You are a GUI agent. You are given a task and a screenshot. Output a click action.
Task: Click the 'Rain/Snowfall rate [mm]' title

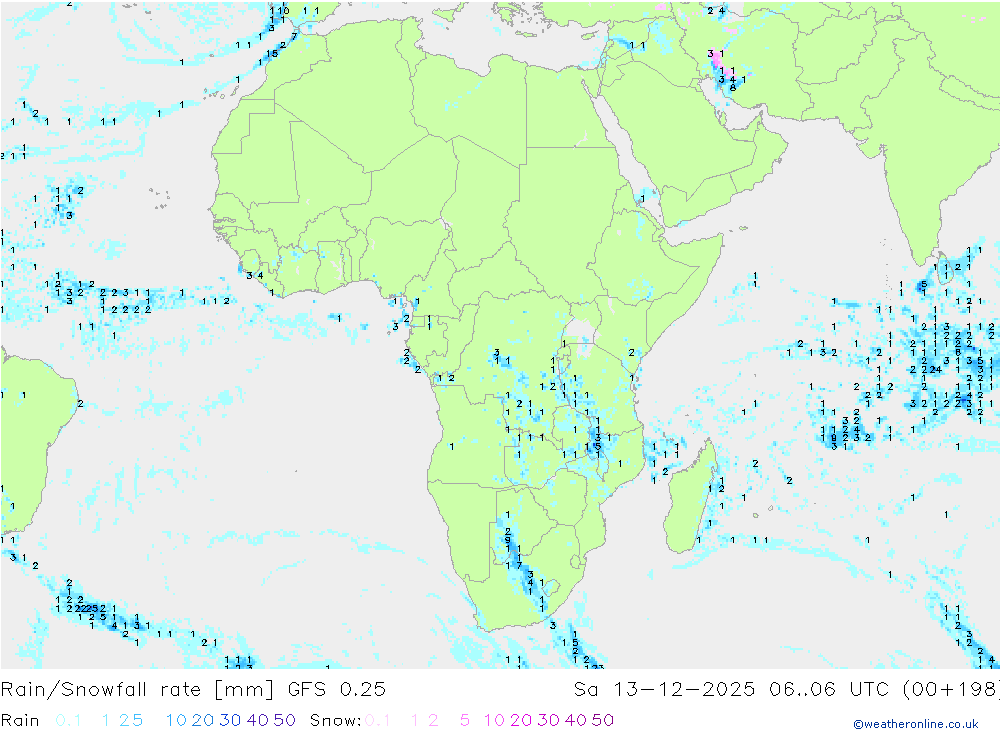point(137,690)
